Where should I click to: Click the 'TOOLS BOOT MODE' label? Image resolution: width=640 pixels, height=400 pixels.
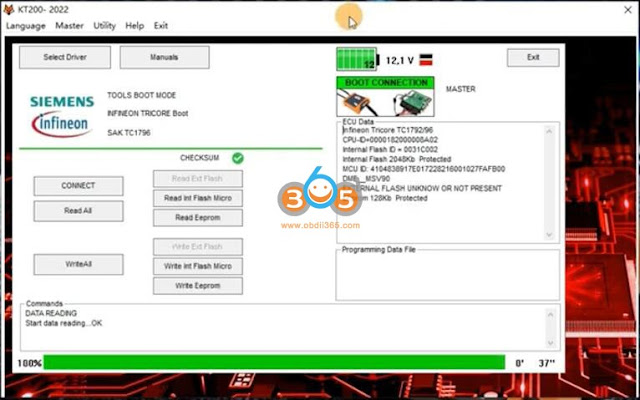[142, 95]
